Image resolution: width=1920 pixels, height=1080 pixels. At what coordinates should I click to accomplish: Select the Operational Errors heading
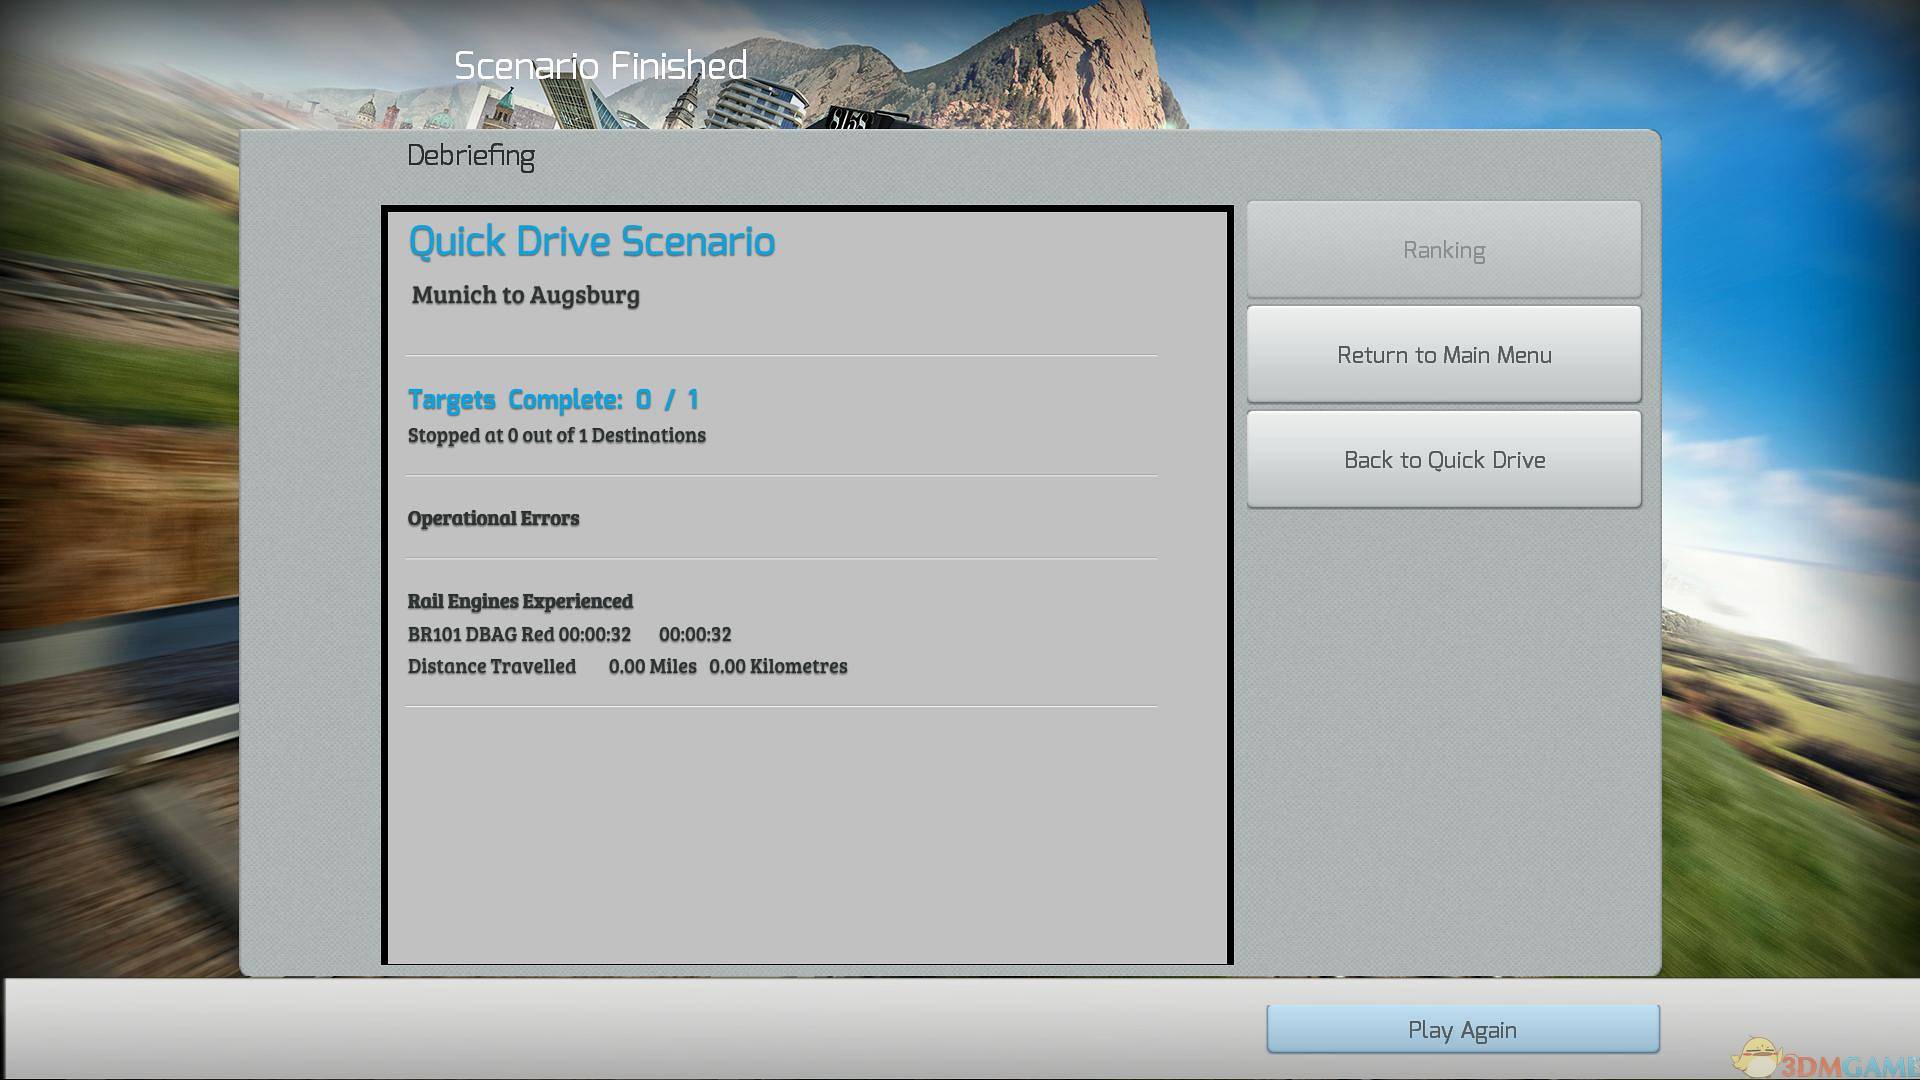coord(493,518)
